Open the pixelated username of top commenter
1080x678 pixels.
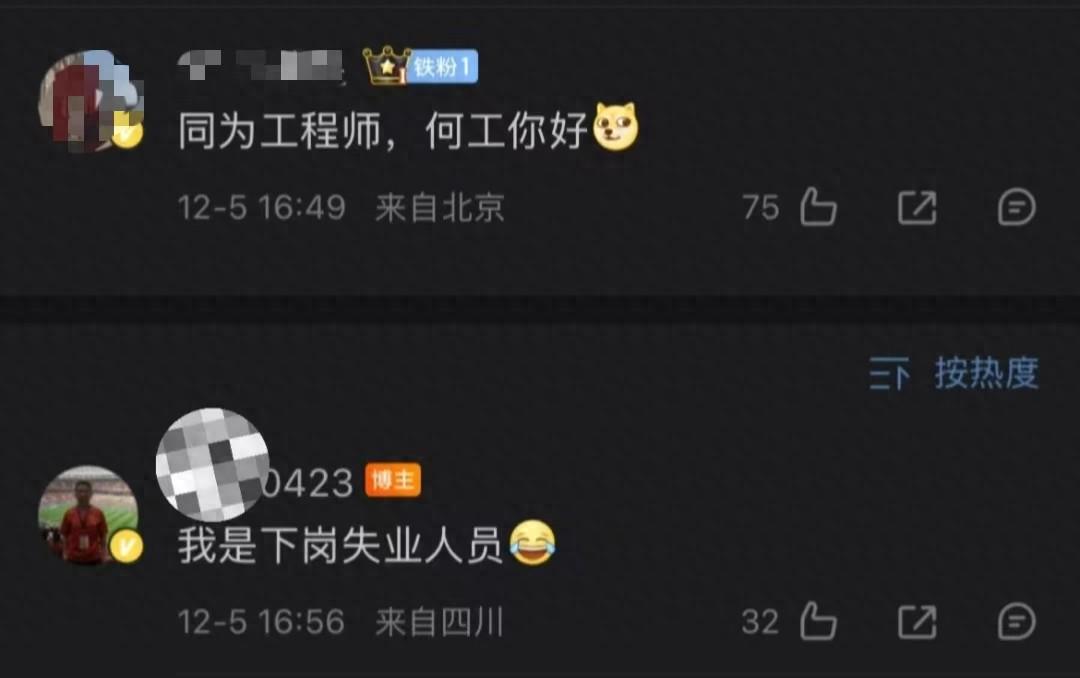pos(260,65)
